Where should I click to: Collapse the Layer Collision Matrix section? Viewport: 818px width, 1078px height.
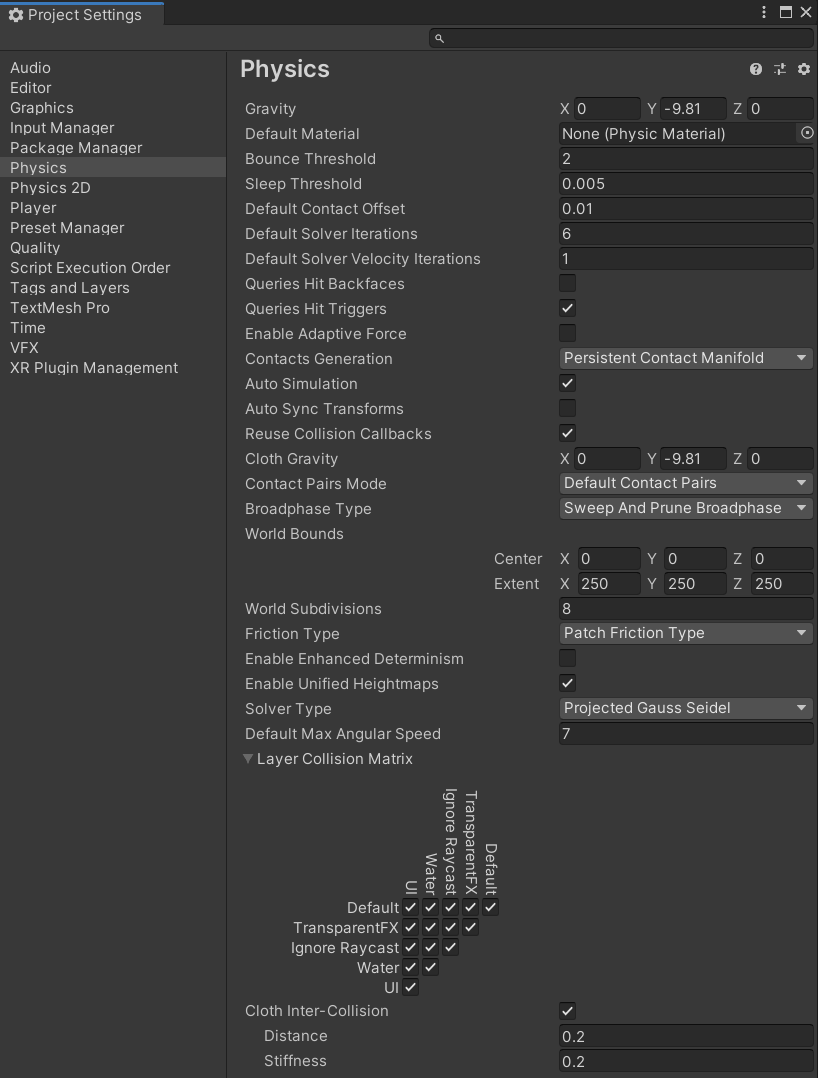click(x=247, y=758)
